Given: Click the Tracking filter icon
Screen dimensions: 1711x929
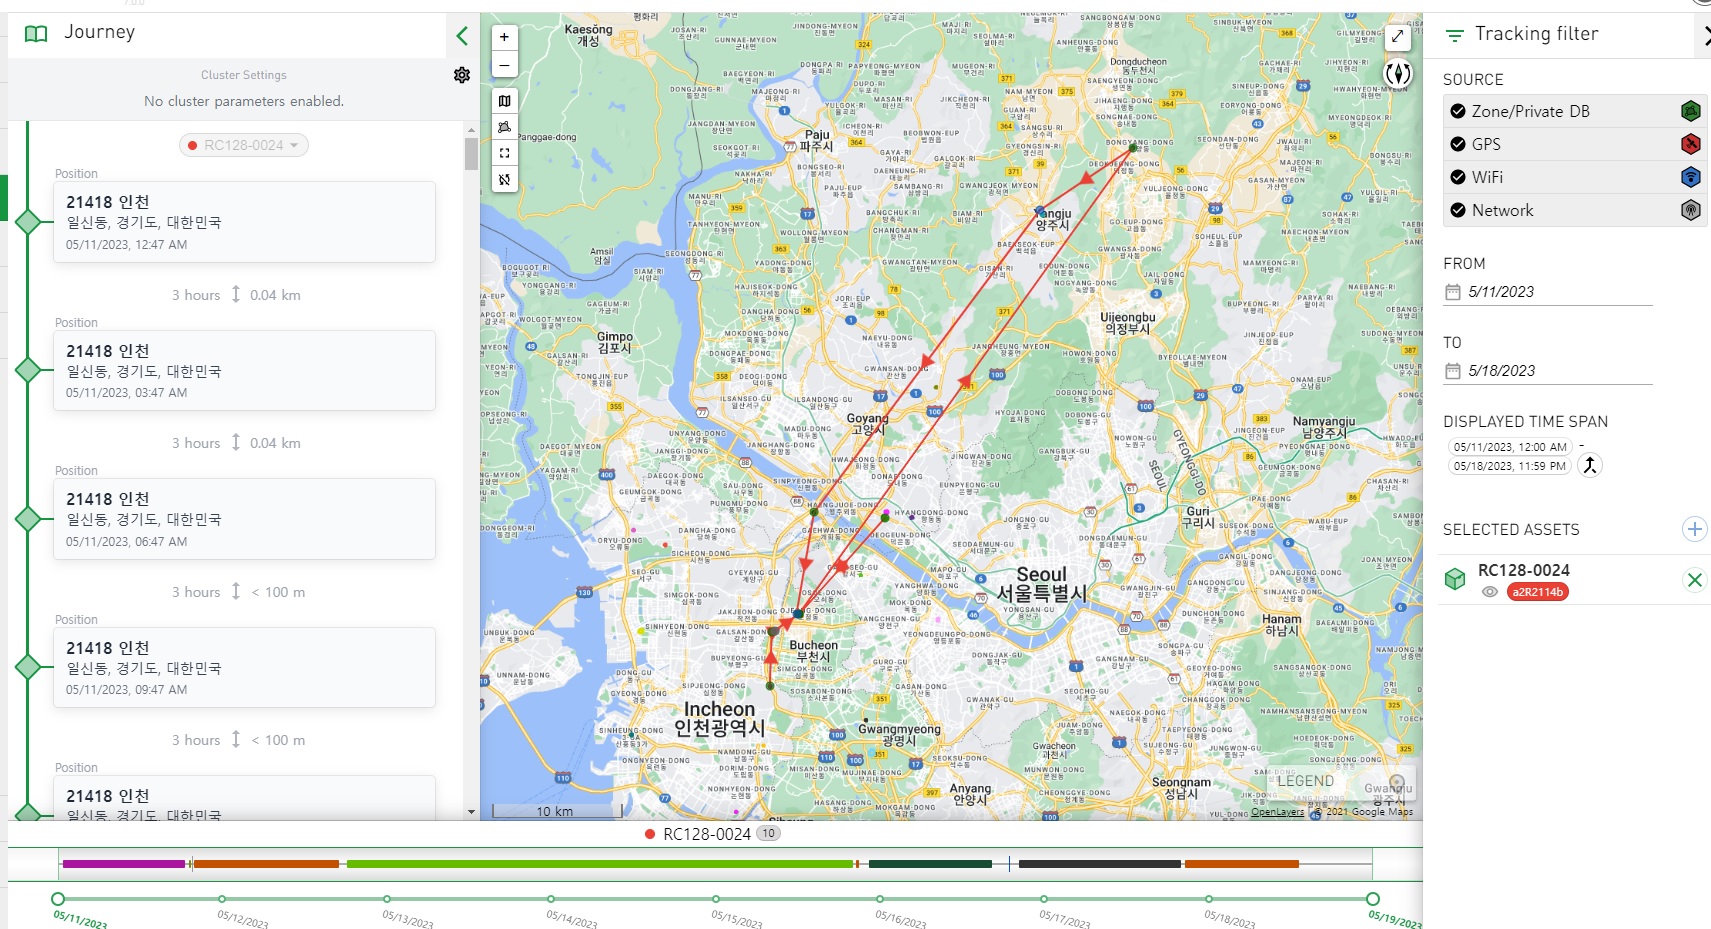Looking at the screenshot, I should point(1455,35).
